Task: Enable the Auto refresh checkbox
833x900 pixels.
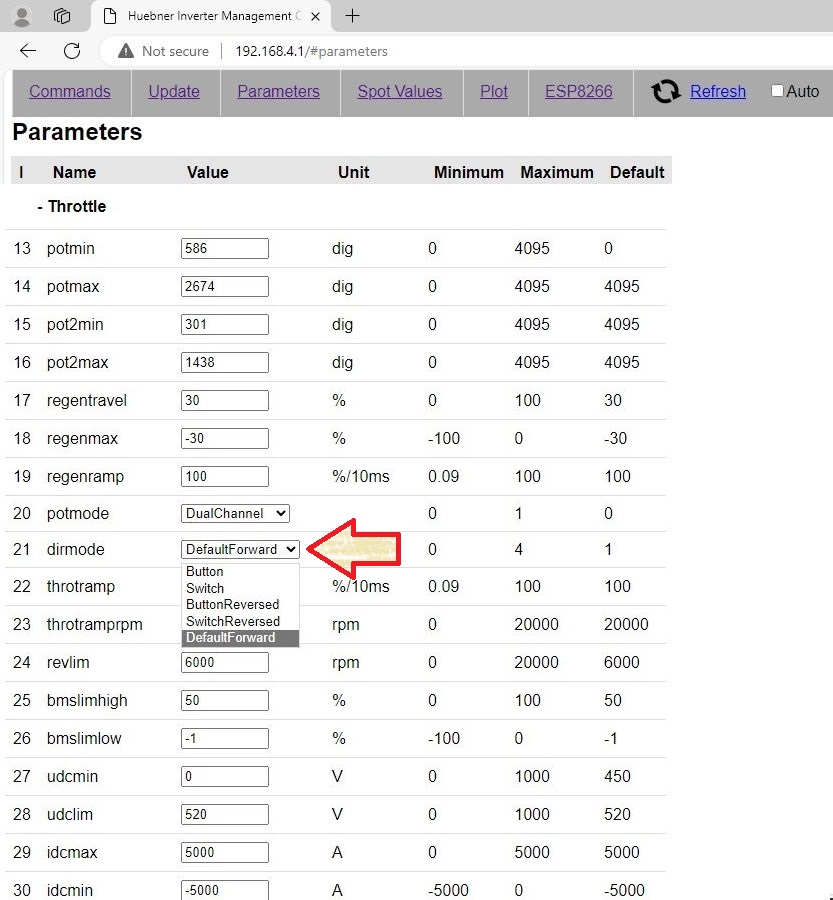Action: pos(777,91)
